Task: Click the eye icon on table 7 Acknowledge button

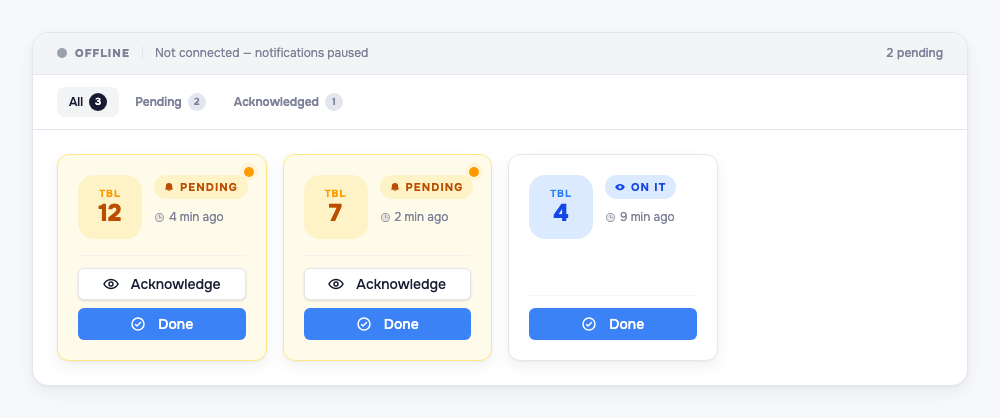Action: click(336, 284)
